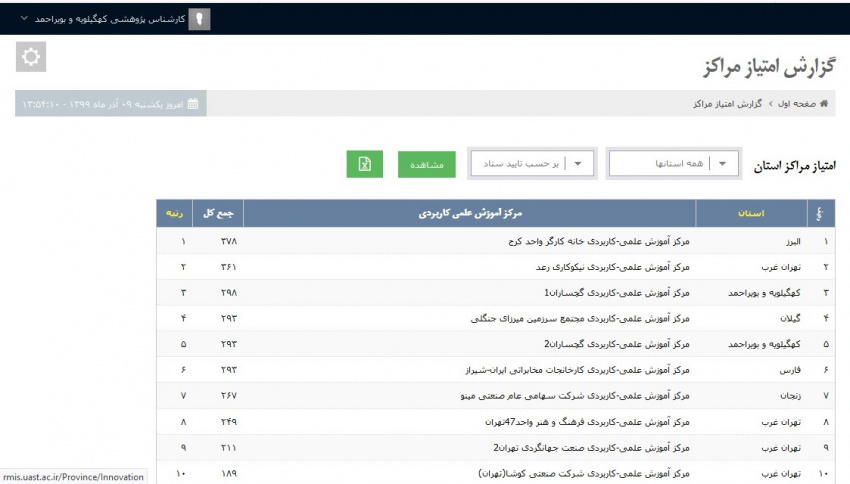The width and height of the screenshot is (850, 484).
Task: Click total score ۲۶۷
Action: (229, 396)
